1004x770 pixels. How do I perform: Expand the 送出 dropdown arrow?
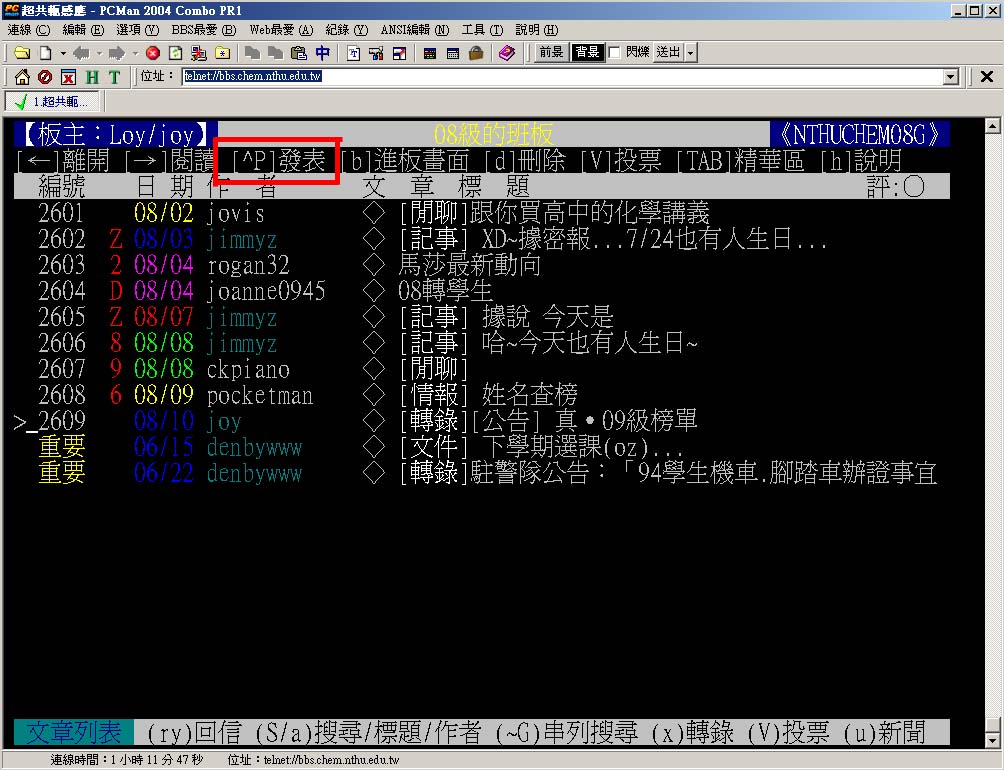[691, 53]
